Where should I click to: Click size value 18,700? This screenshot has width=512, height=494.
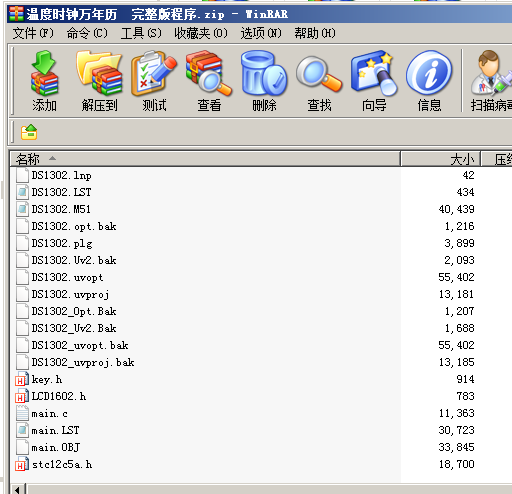tap(456, 464)
